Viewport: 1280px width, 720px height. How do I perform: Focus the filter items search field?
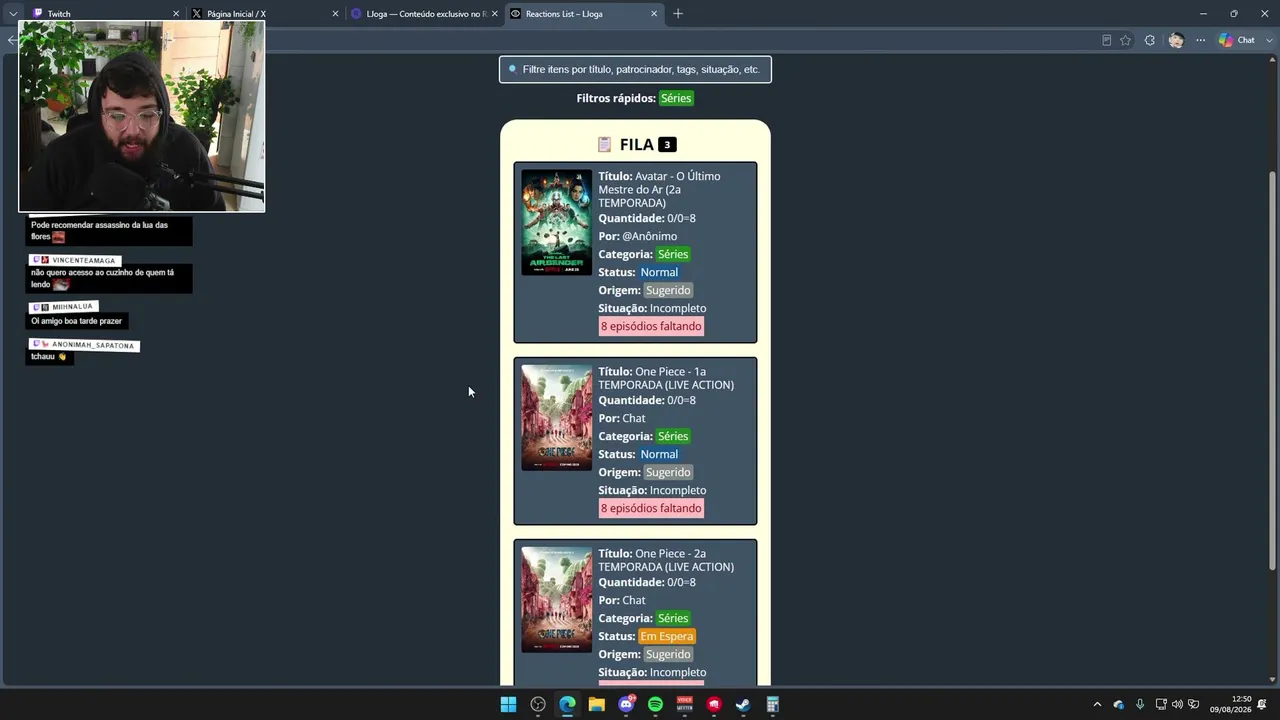coord(635,69)
